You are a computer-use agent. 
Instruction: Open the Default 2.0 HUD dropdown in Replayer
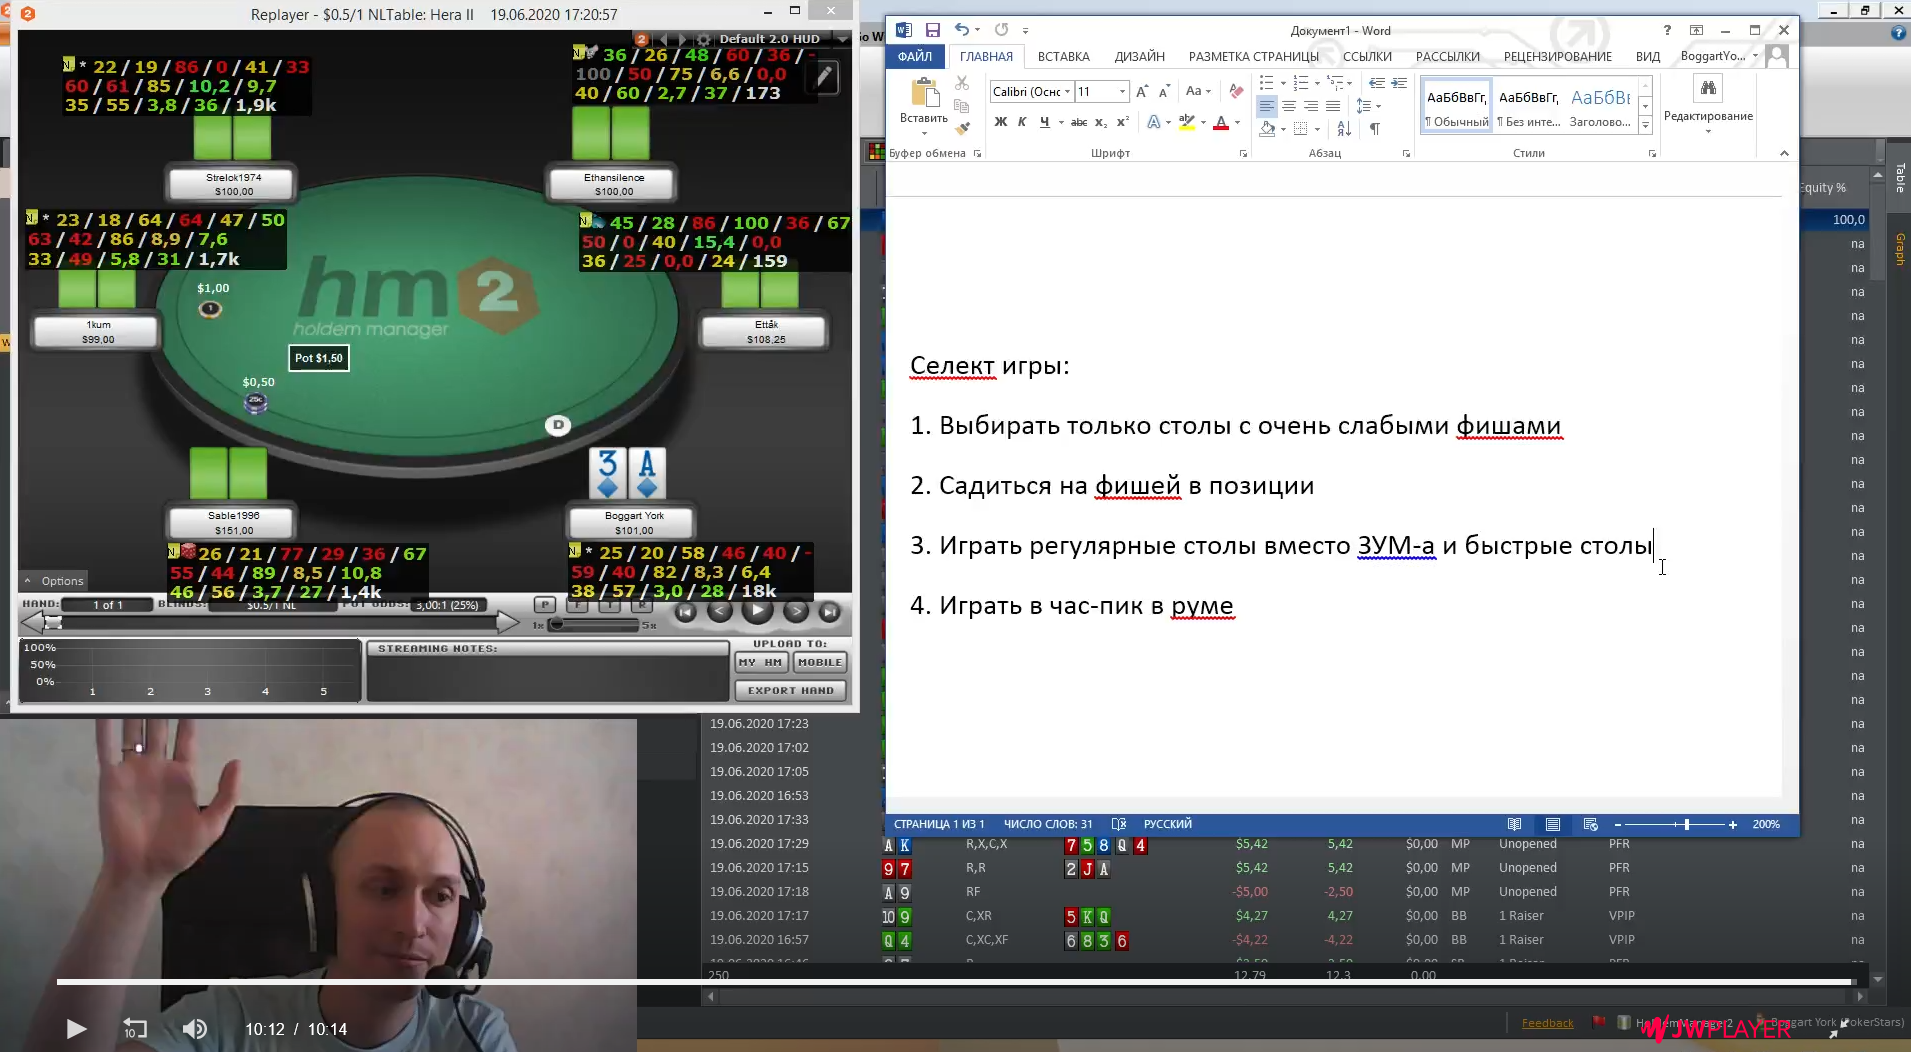(842, 39)
